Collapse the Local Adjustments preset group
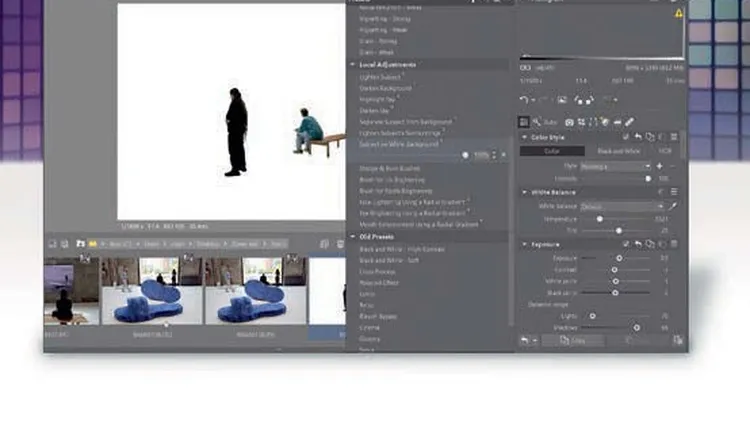The height and width of the screenshot is (421, 750). pos(353,65)
